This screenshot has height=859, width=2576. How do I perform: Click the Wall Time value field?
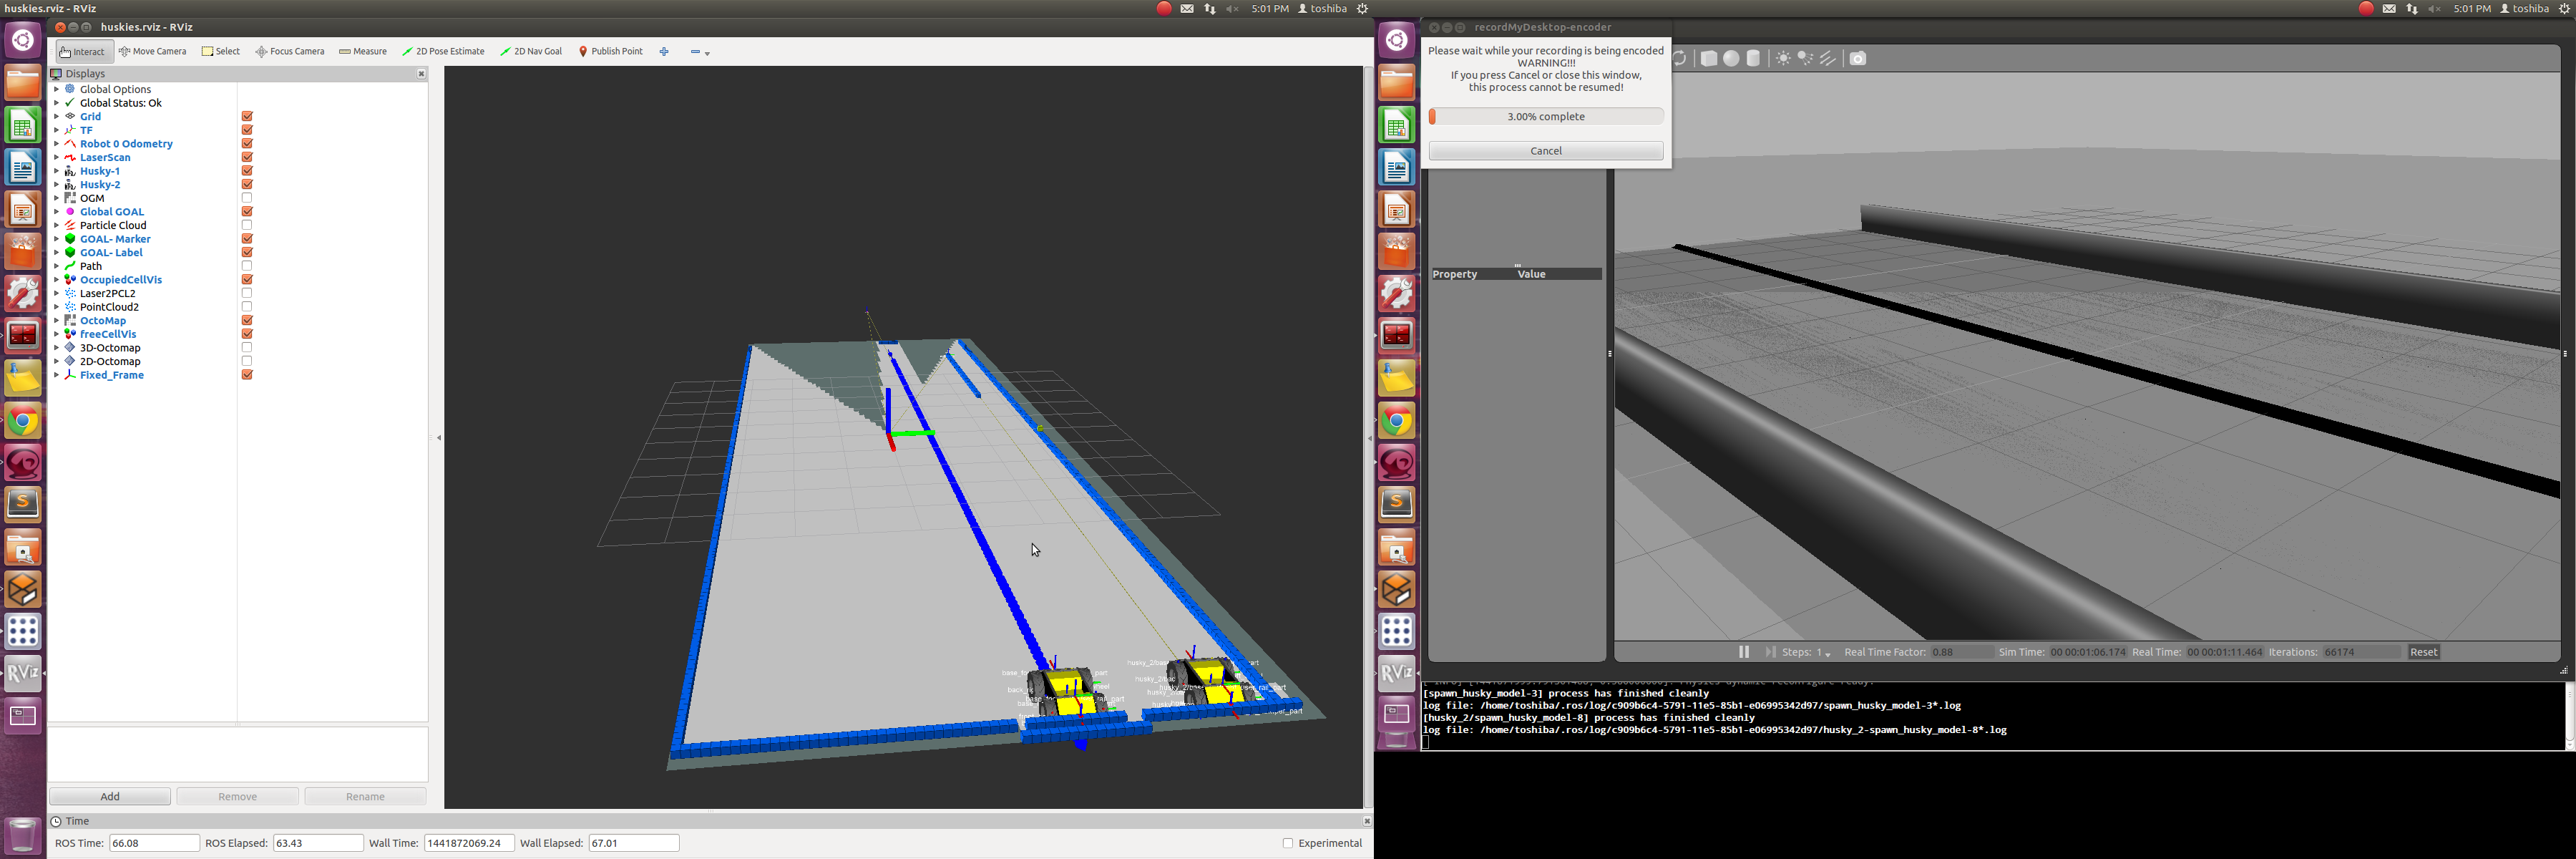[469, 843]
